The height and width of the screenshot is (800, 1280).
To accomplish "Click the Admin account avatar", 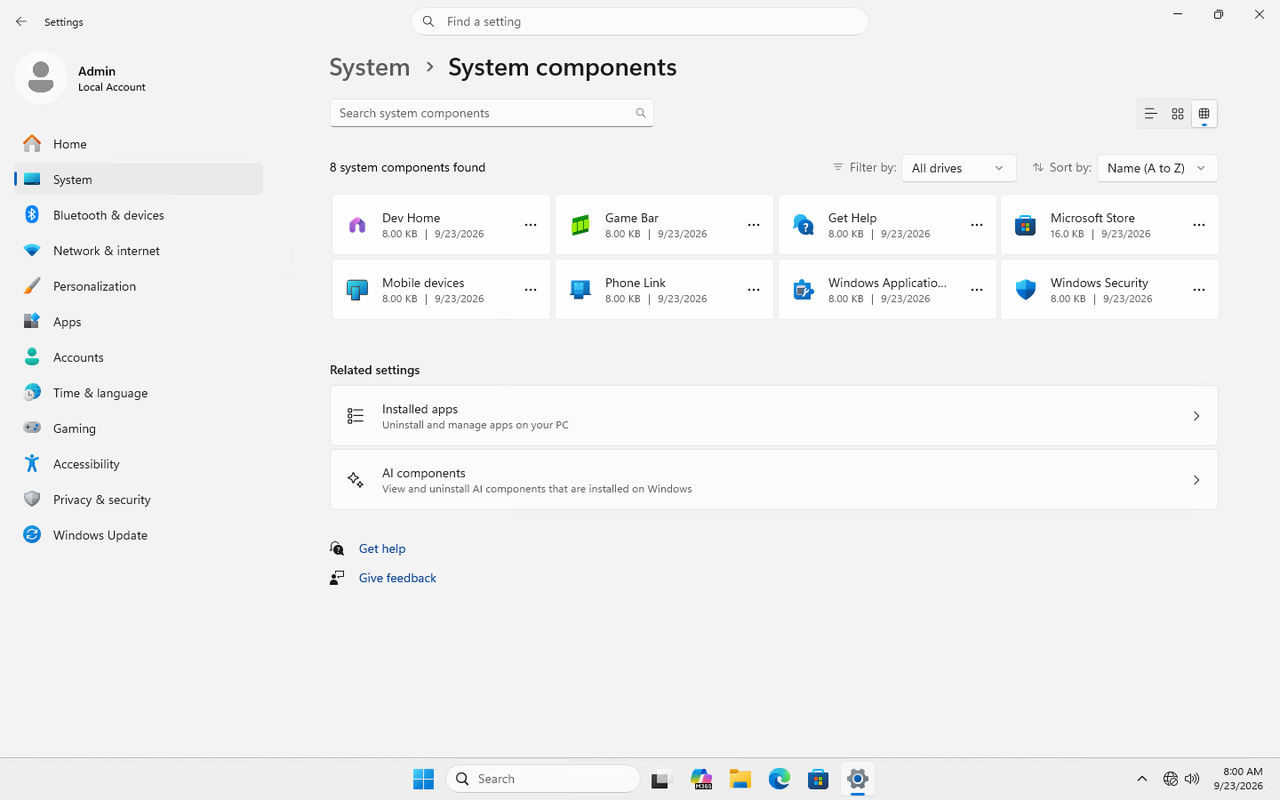I will point(40,78).
